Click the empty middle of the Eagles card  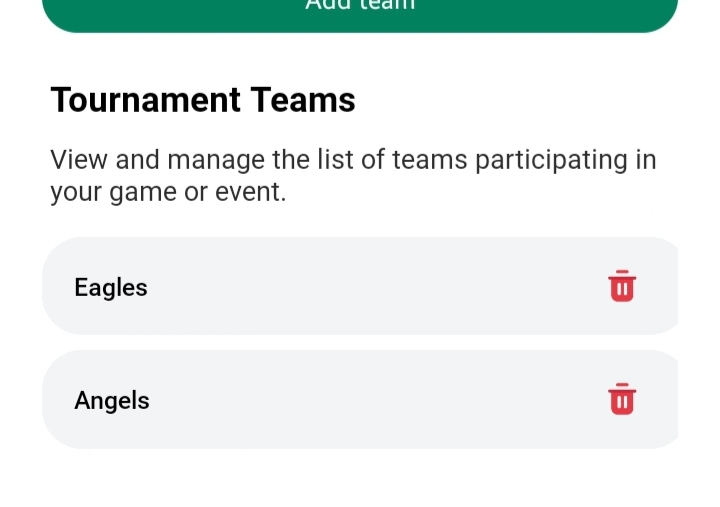click(x=370, y=287)
